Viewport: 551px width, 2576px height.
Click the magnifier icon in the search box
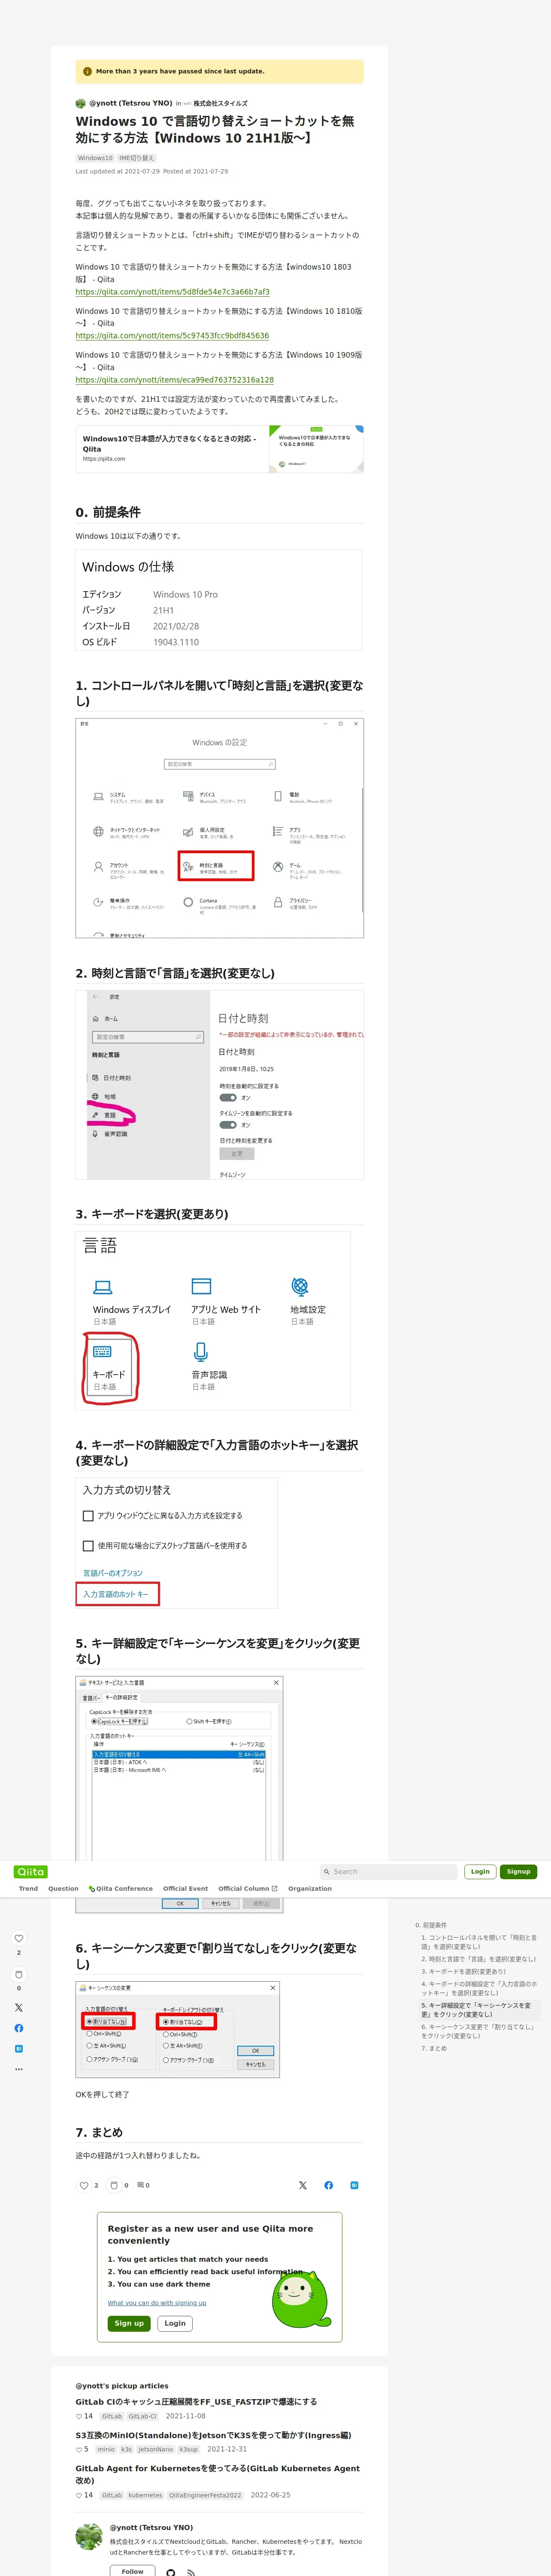(x=326, y=1871)
